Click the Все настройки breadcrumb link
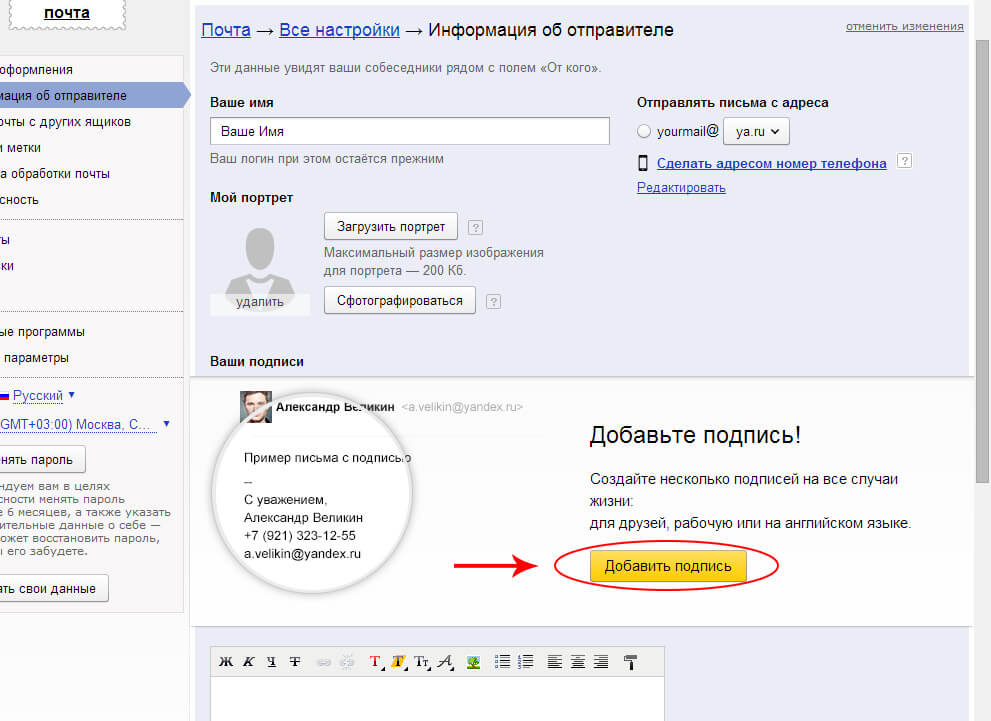 coord(339,30)
